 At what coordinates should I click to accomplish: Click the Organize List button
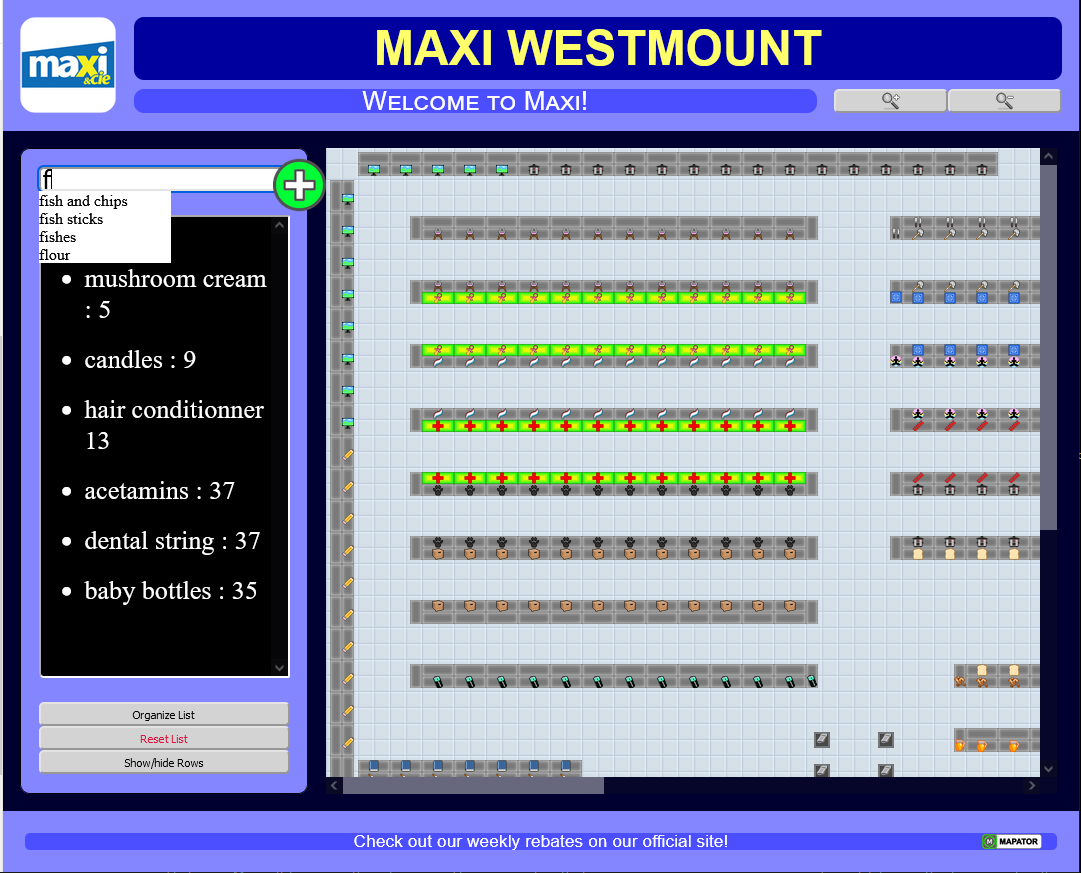[164, 714]
